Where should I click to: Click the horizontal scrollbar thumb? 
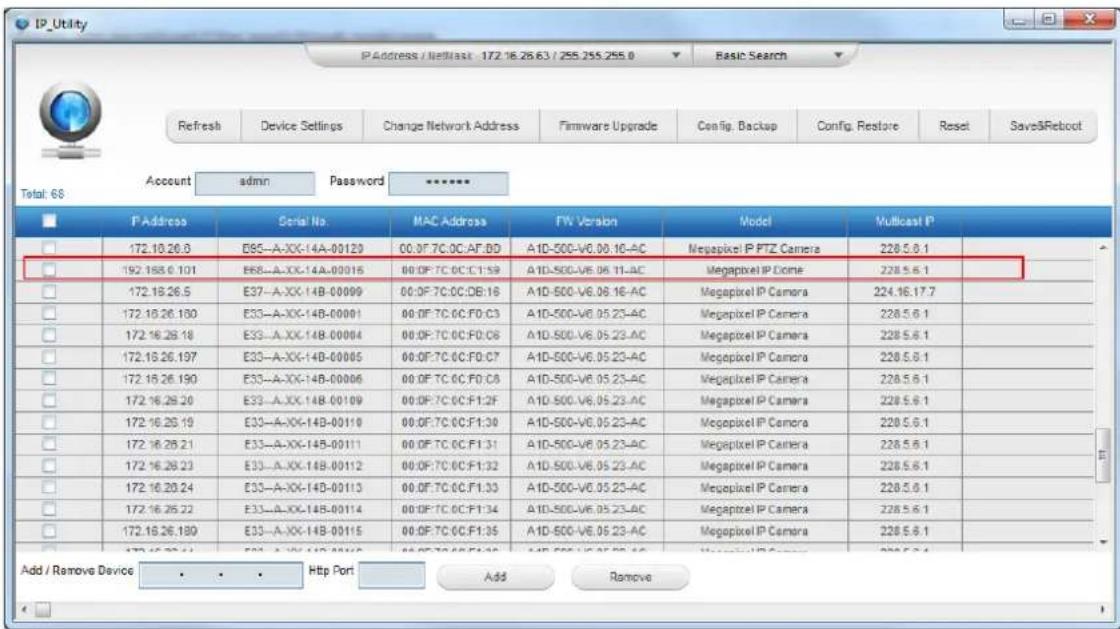(x=43, y=610)
